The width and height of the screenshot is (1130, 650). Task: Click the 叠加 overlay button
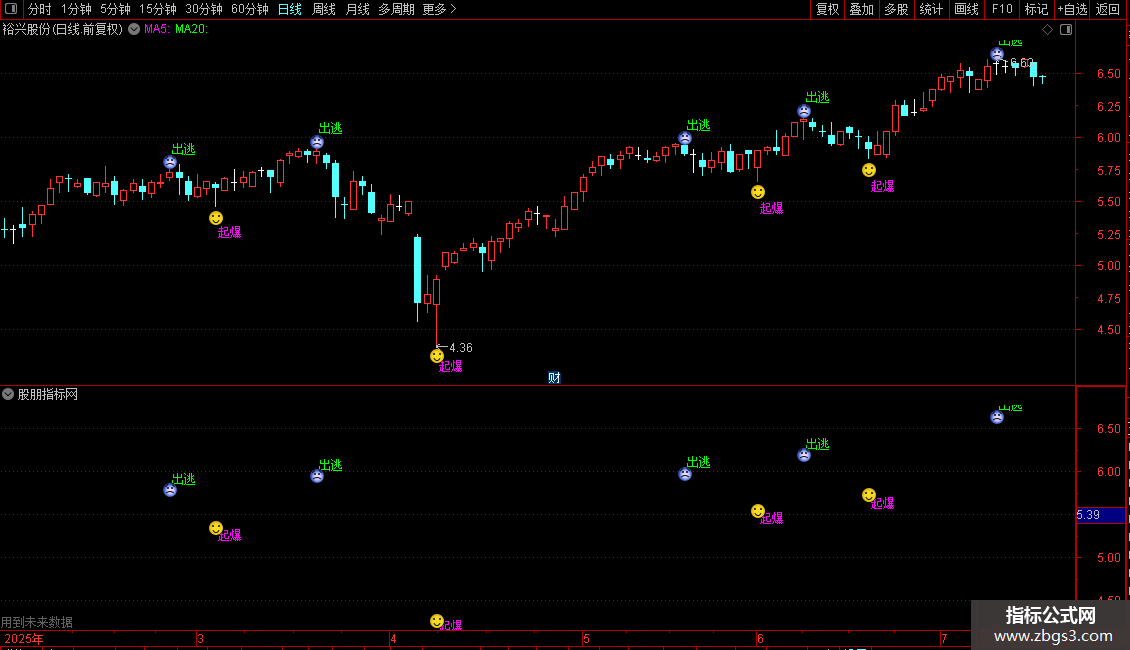(862, 9)
